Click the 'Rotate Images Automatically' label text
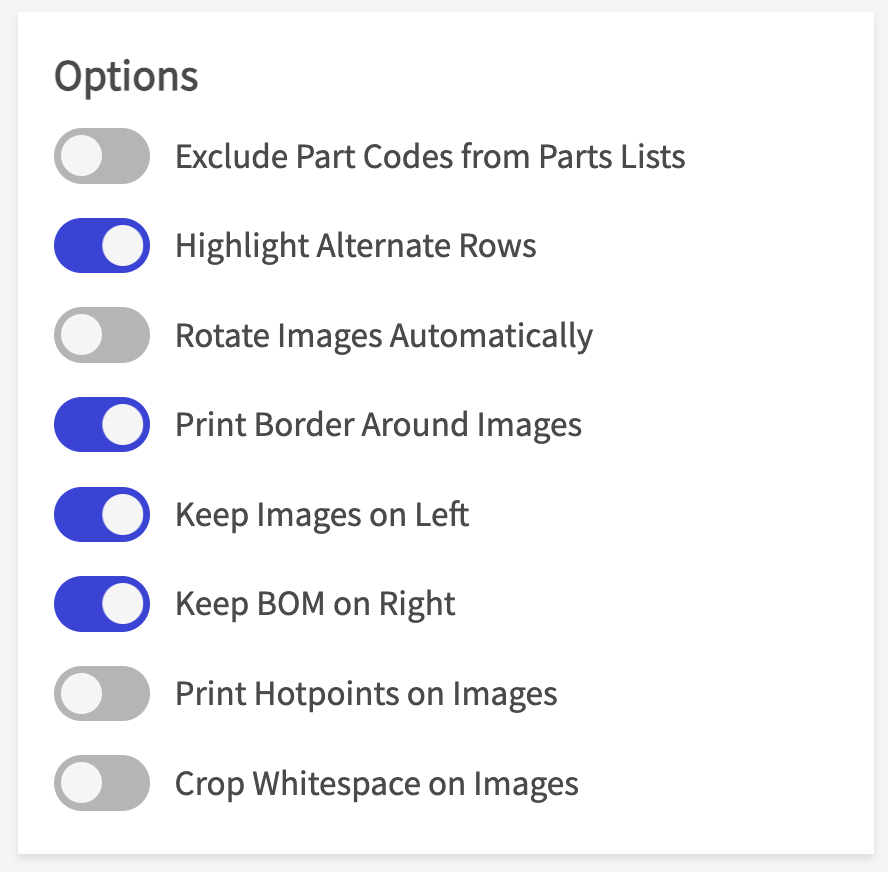 click(x=384, y=336)
